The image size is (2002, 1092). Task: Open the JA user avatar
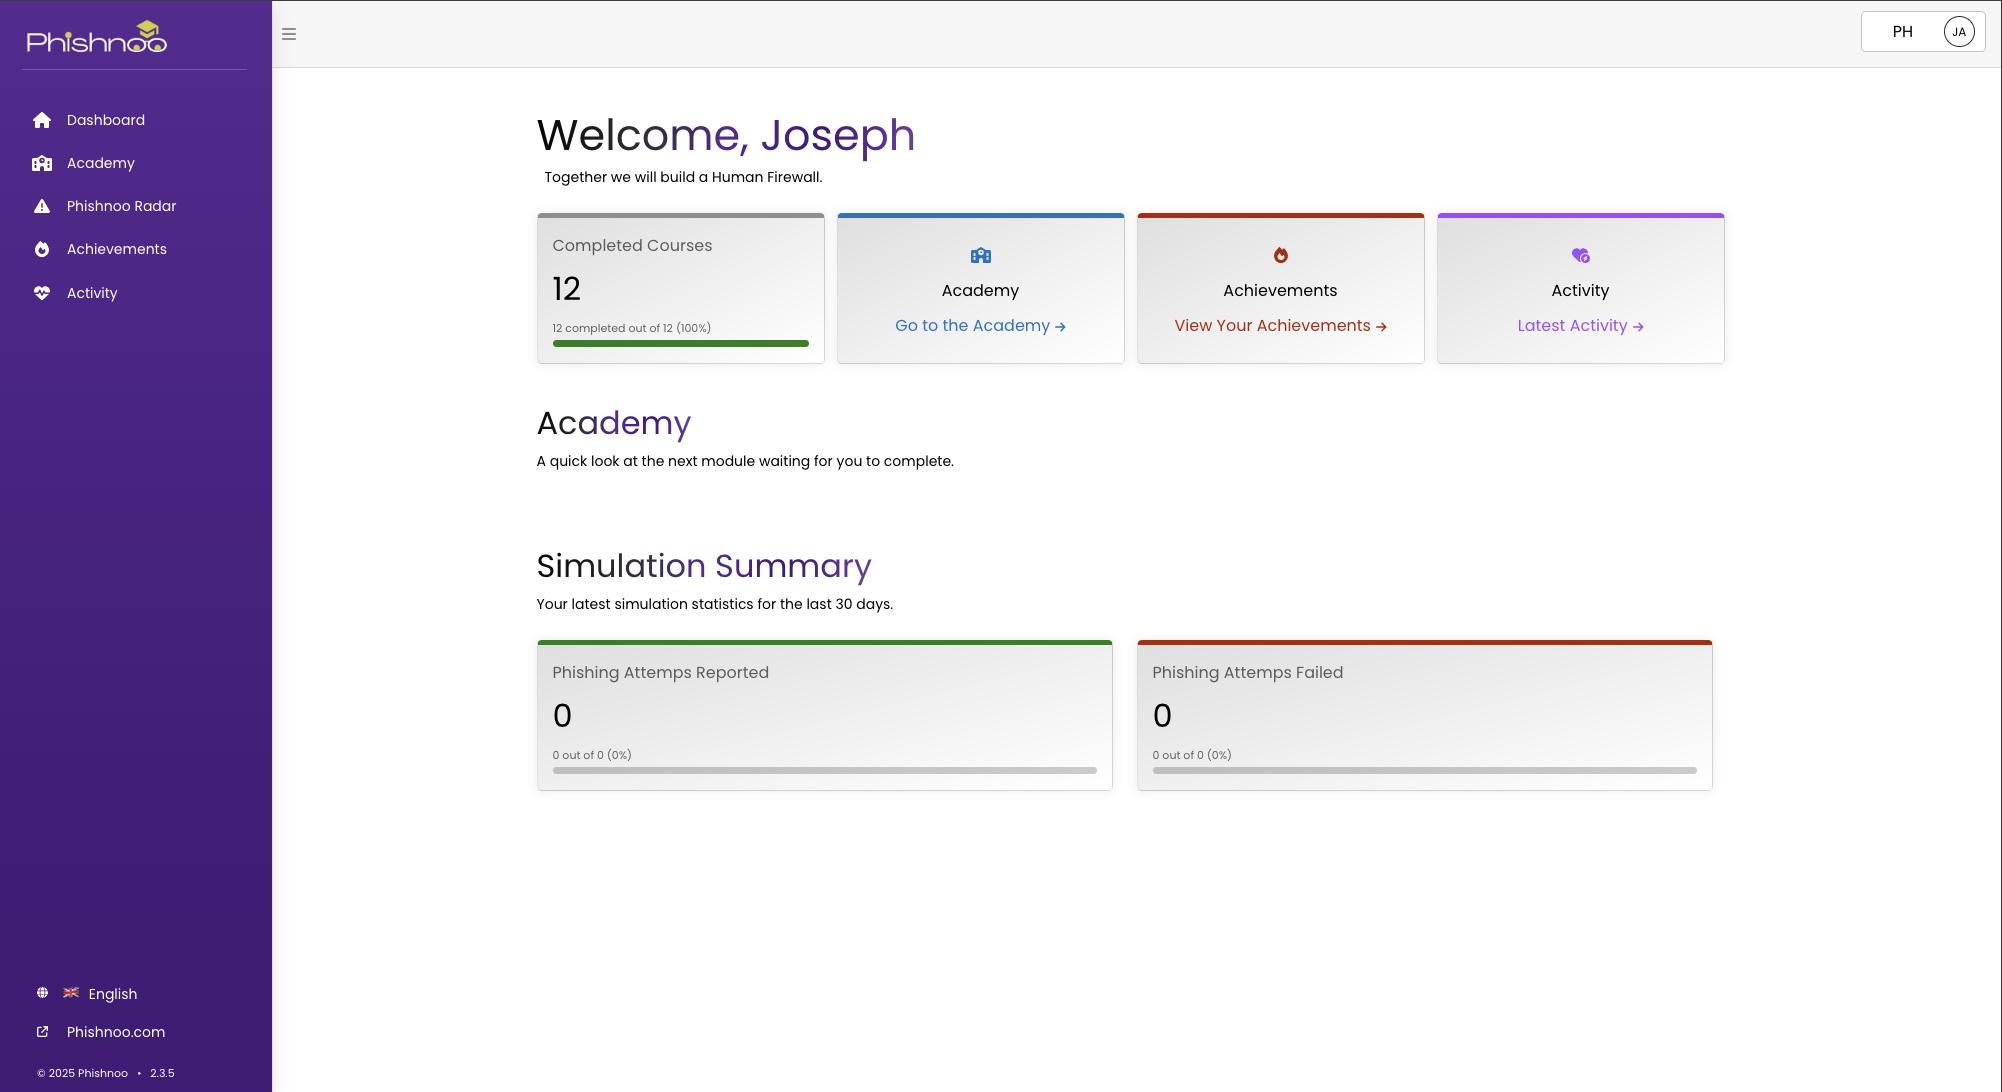point(1959,32)
